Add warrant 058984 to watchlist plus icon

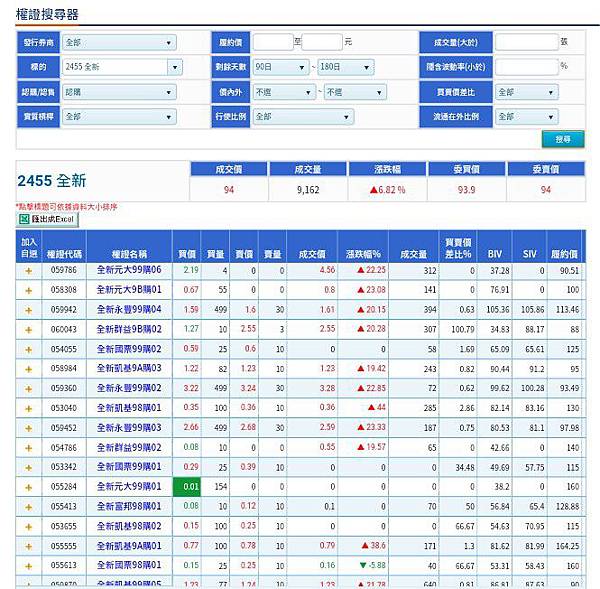(29, 369)
